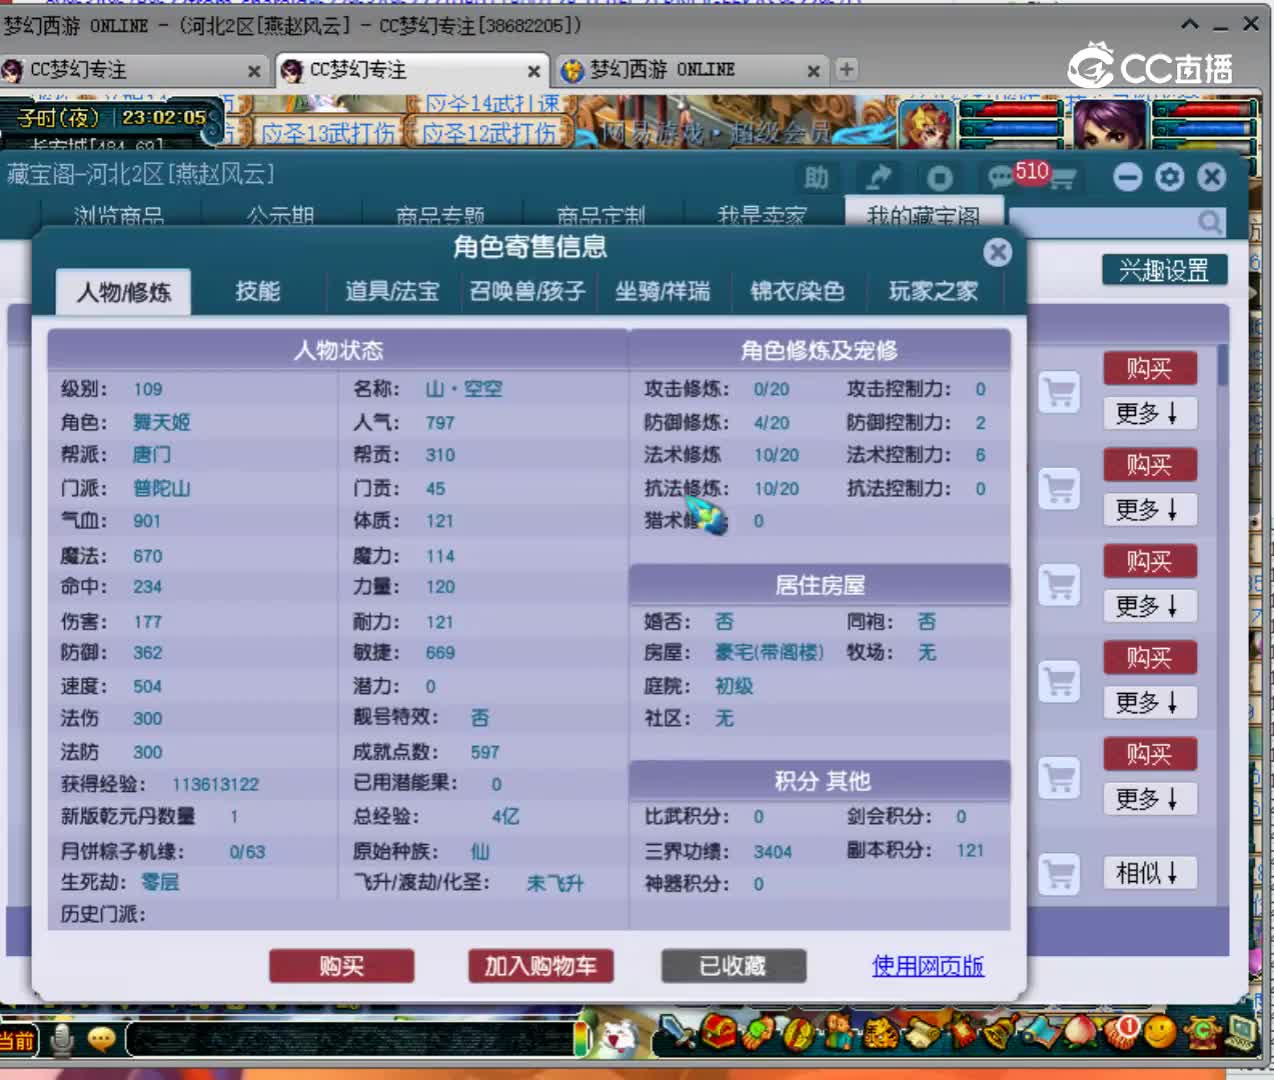The image size is (1274, 1080).
Task: Click the cart icon beside the 相似 button
Action: click(x=1059, y=874)
